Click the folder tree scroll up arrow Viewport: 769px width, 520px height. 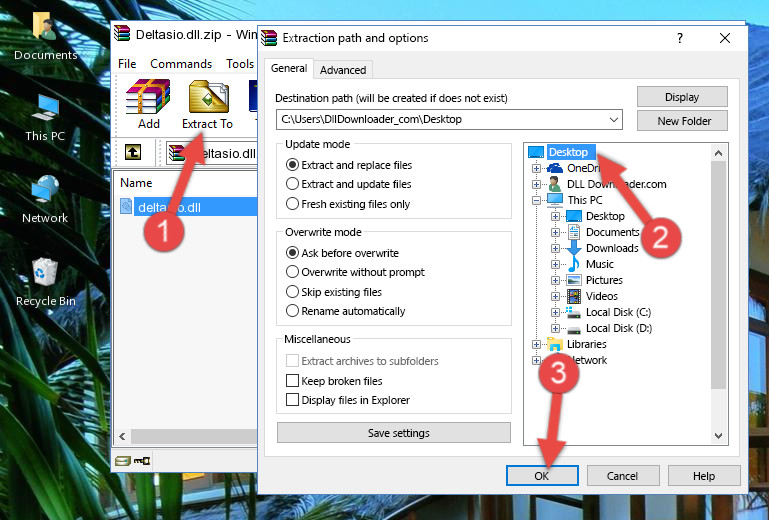pos(718,153)
